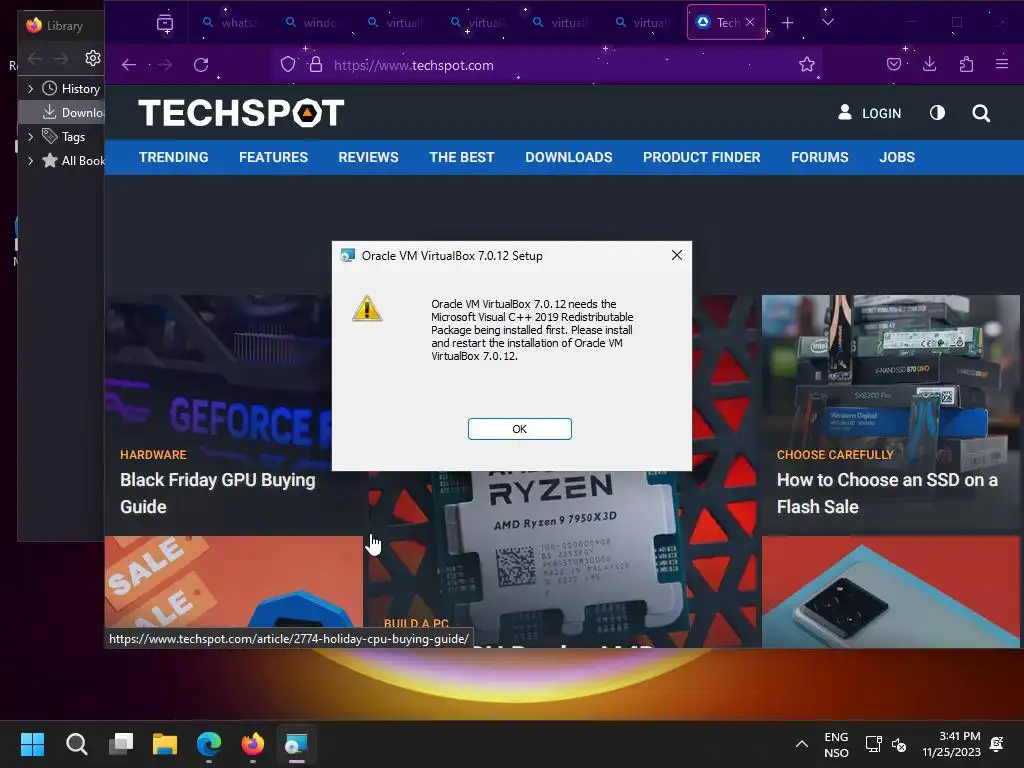This screenshot has height=768, width=1024.
Task: Open the Firefox View pinned button
Action: (165, 24)
